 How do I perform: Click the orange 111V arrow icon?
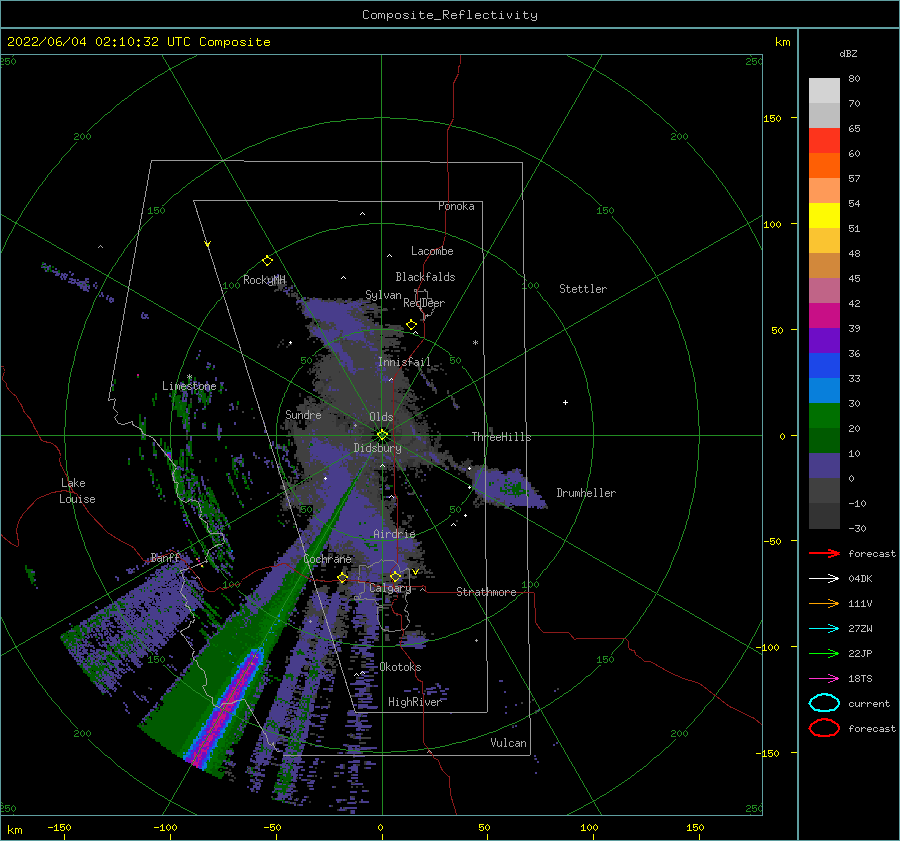click(824, 603)
